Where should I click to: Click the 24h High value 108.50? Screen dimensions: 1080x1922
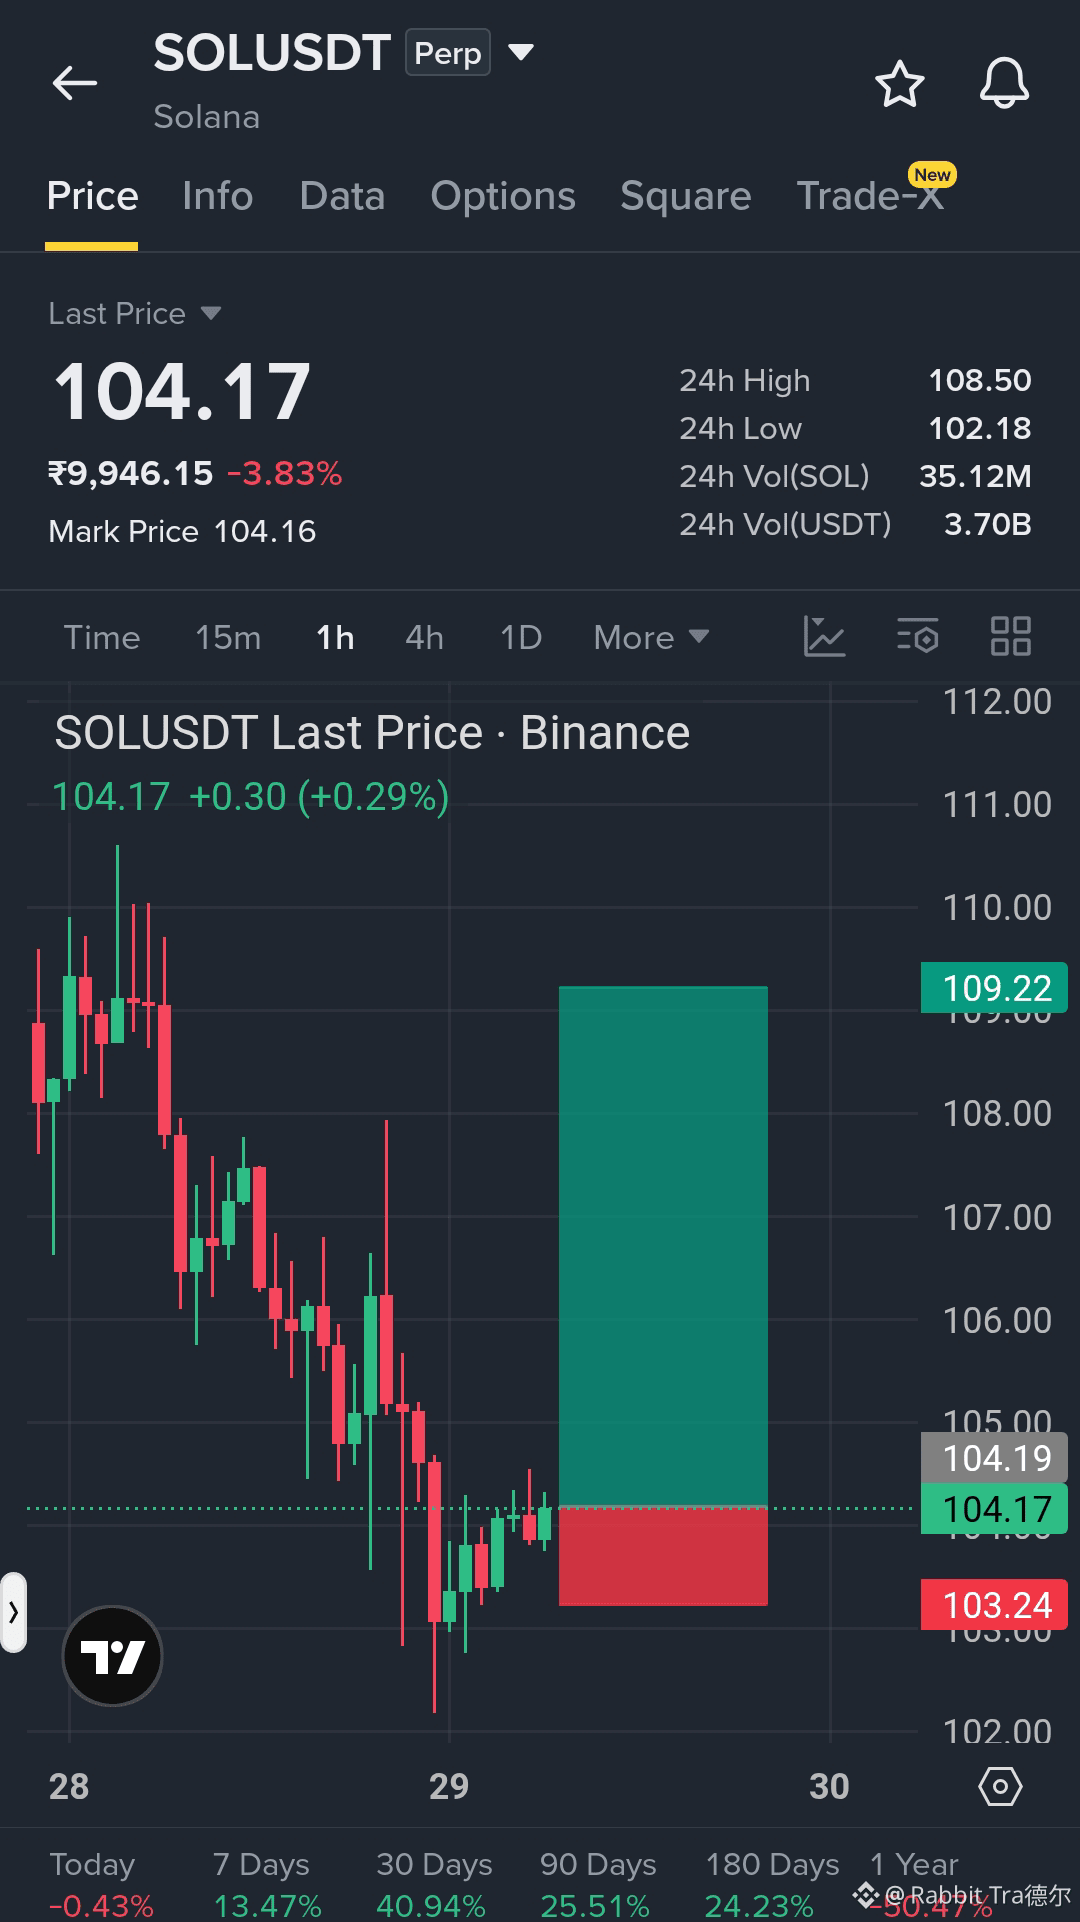click(x=980, y=380)
